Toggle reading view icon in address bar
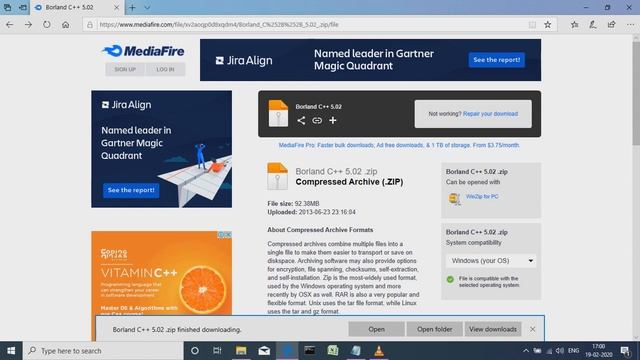Image resolution: width=640 pixels, height=360 pixels. coord(532,24)
